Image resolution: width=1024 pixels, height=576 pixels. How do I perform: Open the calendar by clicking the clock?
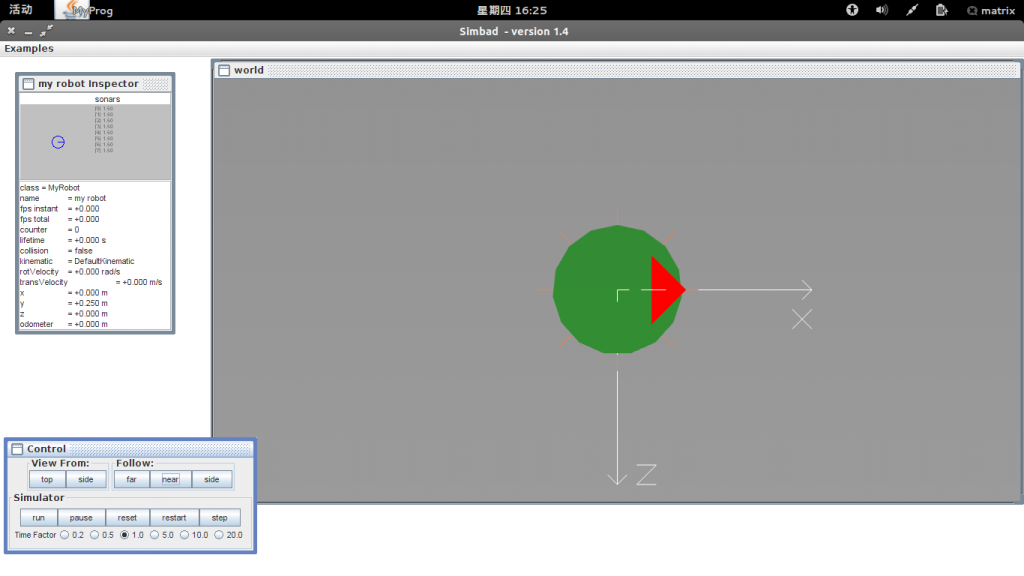point(512,10)
